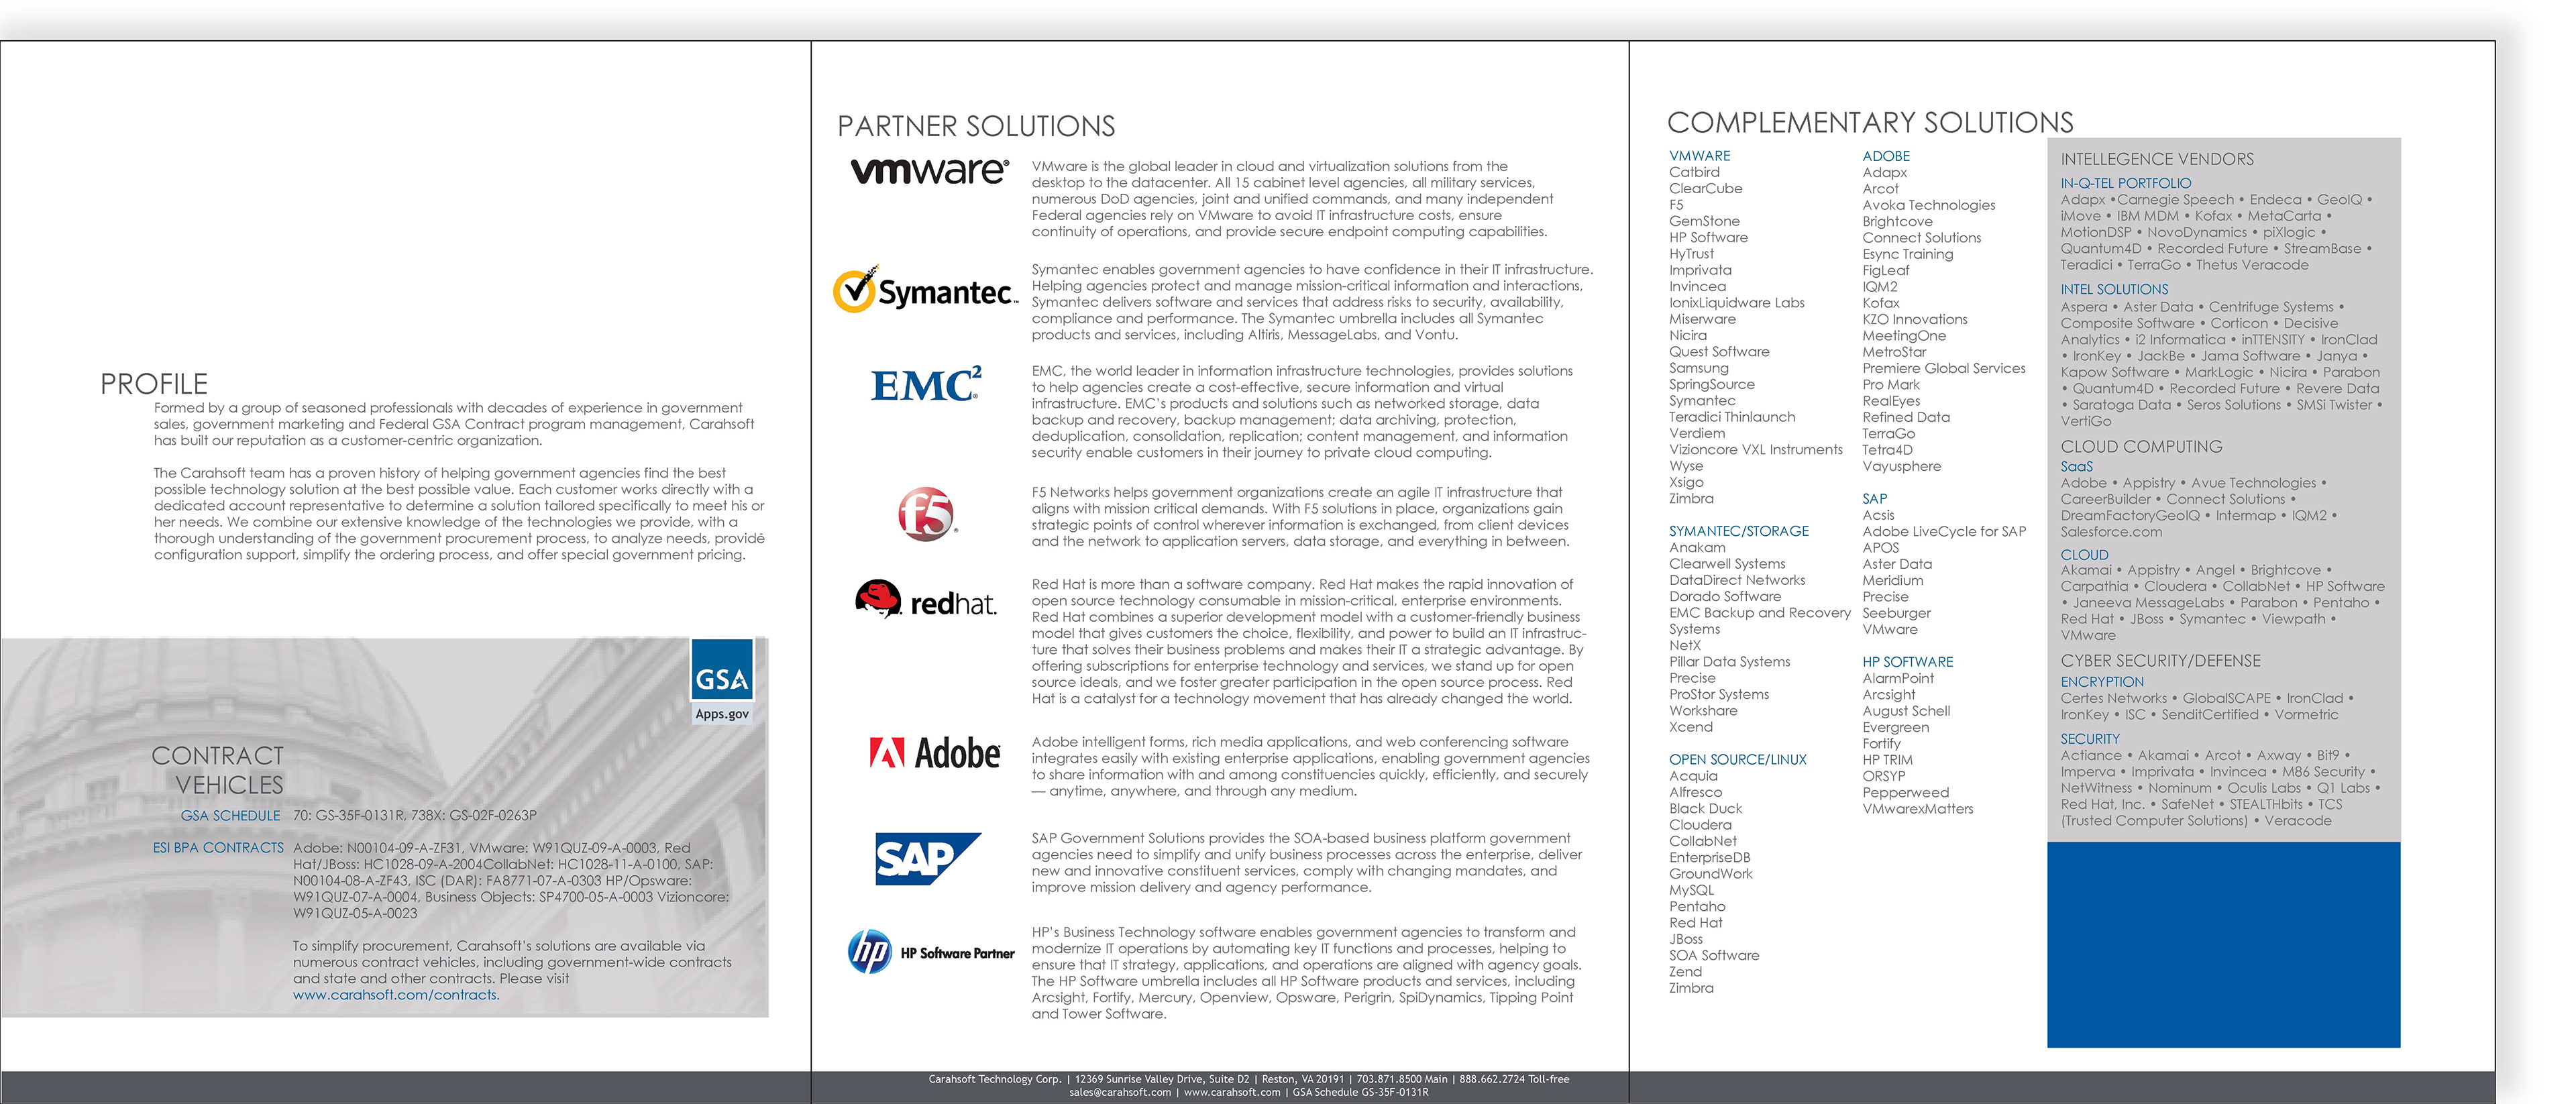Click the GSA SCHEDULE label
The height and width of the screenshot is (1104, 2576).
(x=230, y=816)
